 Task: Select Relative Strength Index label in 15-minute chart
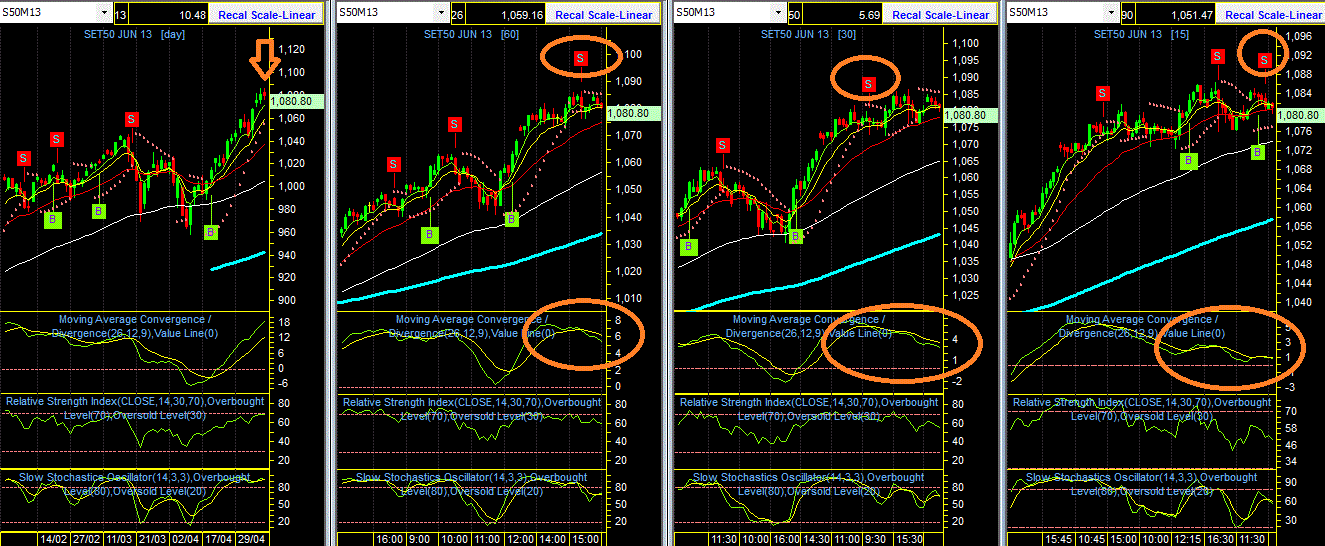pyautogui.click(x=1142, y=408)
